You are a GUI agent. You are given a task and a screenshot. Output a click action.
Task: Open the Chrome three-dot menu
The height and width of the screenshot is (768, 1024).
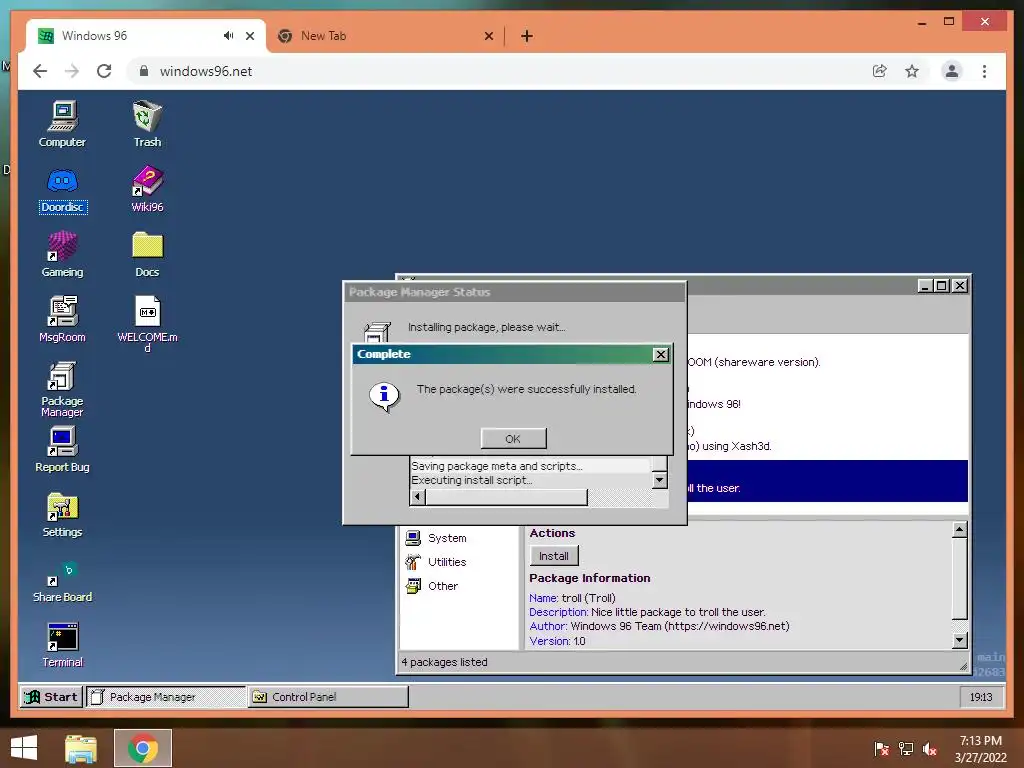[x=984, y=71]
